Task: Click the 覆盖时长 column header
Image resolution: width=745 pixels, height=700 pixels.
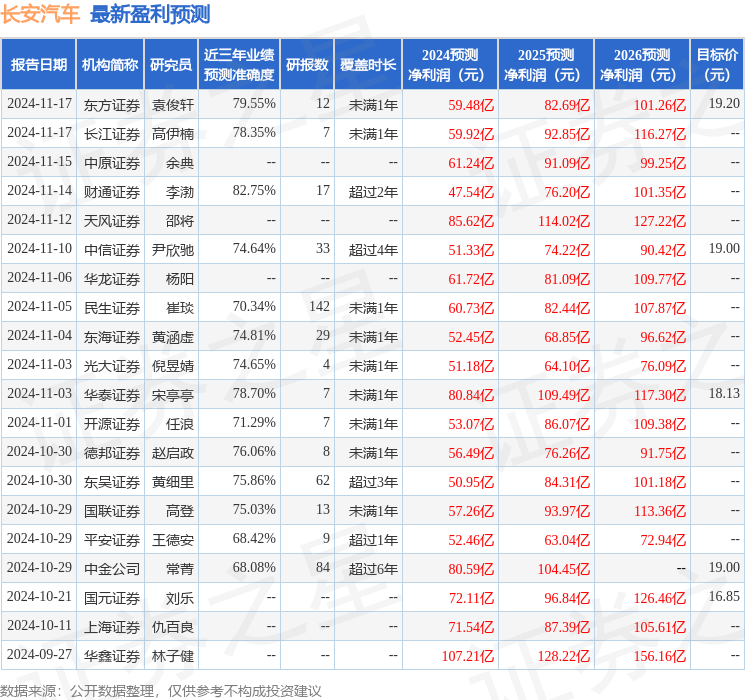Action: coord(368,65)
